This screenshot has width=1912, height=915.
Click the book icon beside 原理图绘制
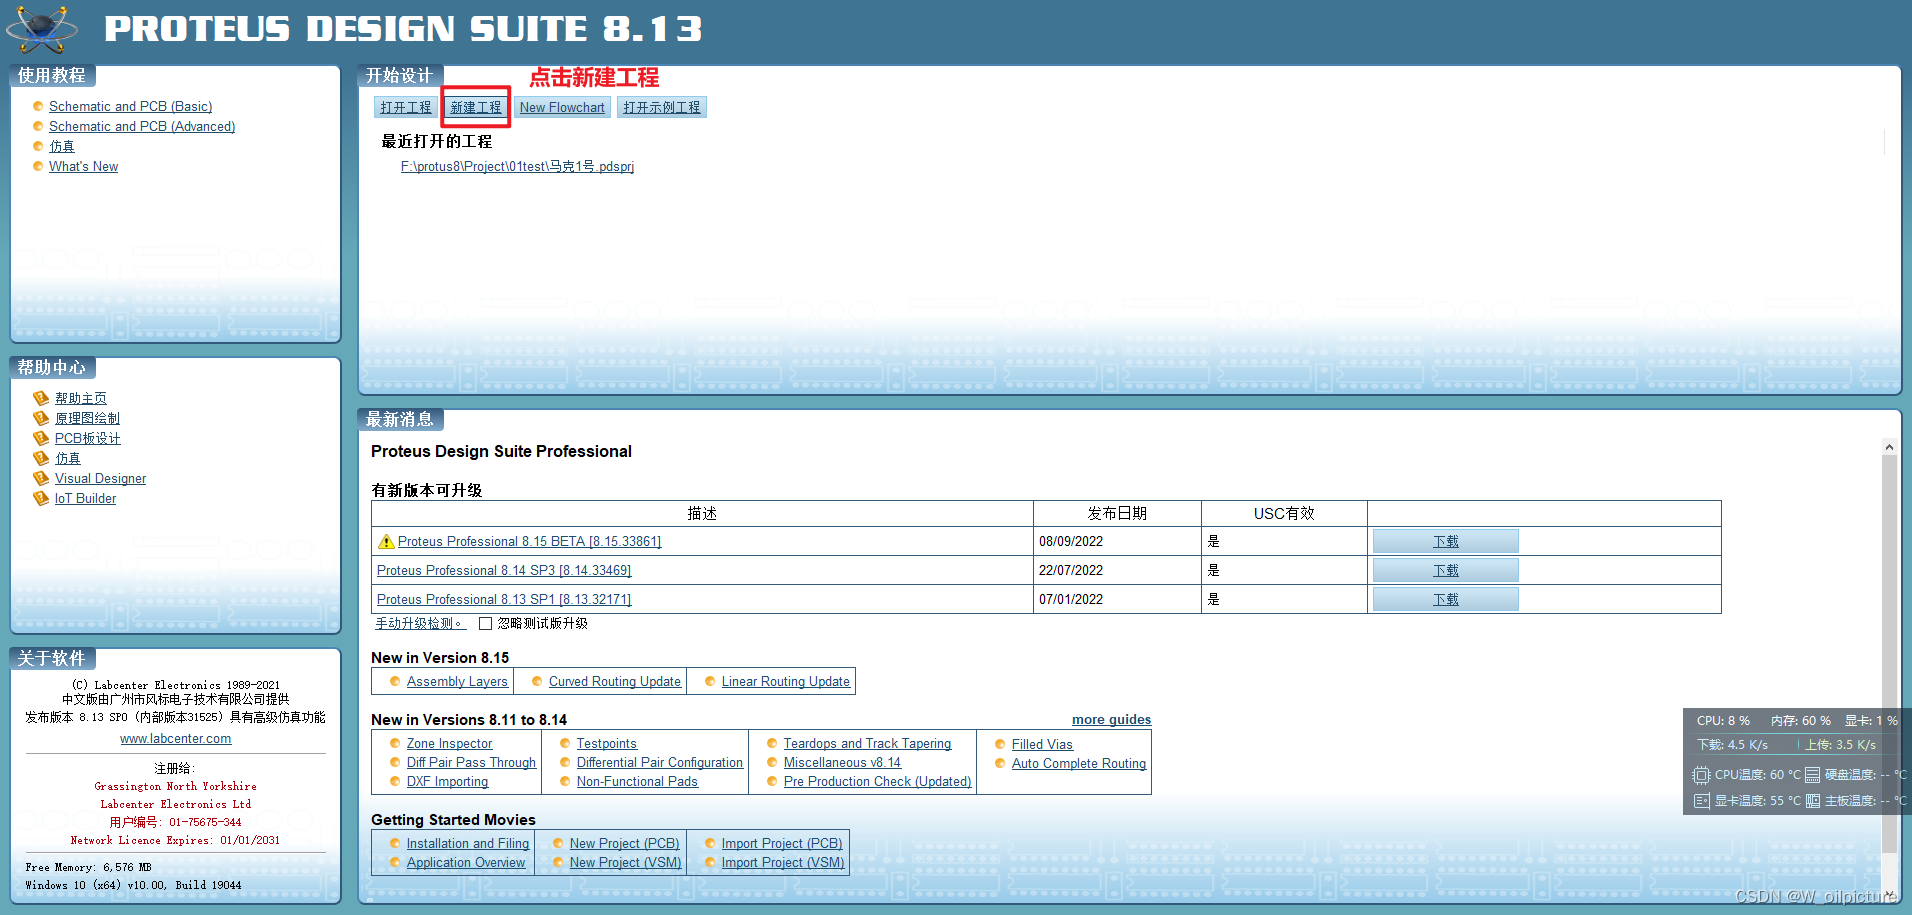pyautogui.click(x=41, y=418)
